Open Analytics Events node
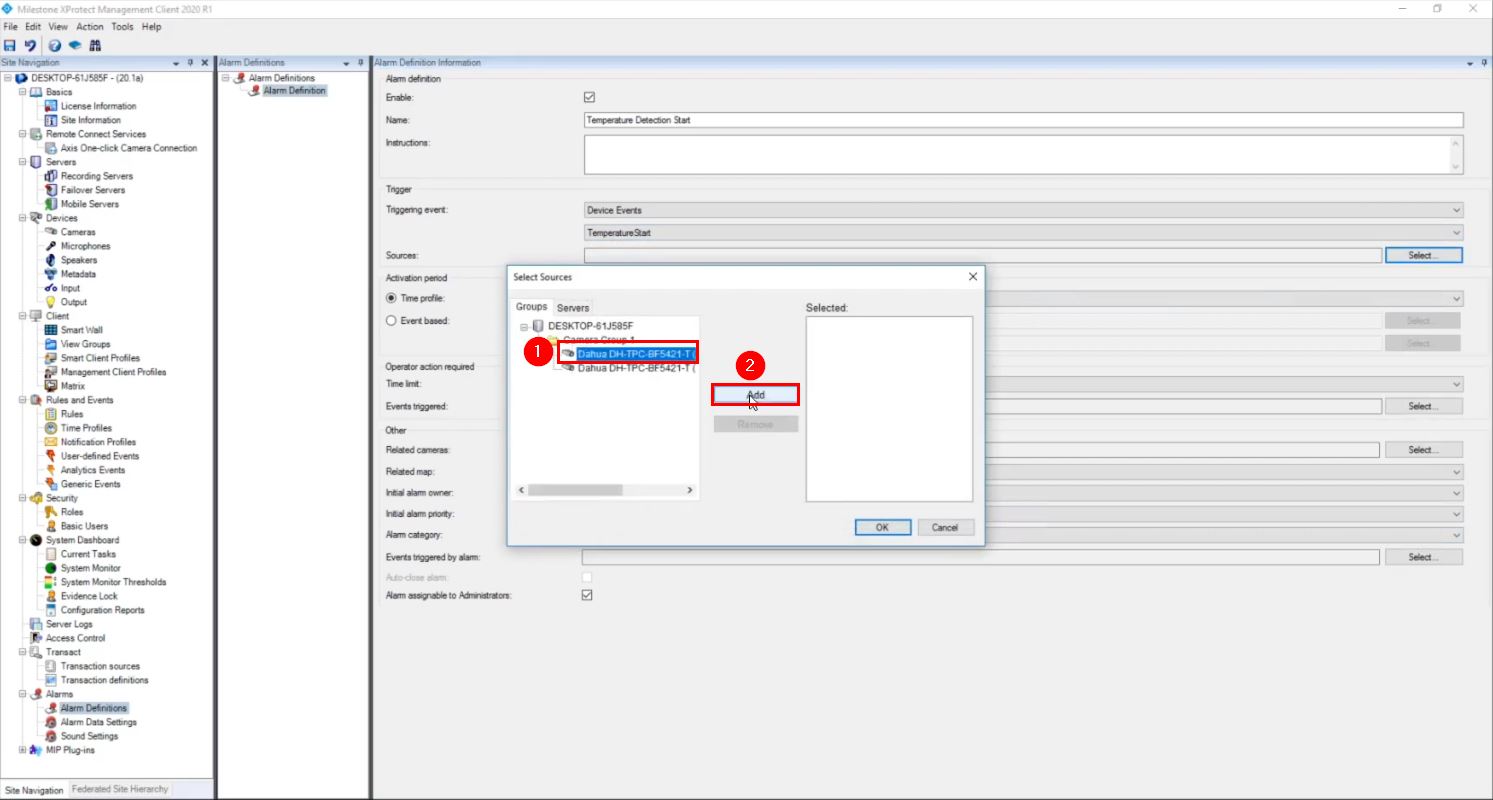1493x800 pixels. coord(93,470)
